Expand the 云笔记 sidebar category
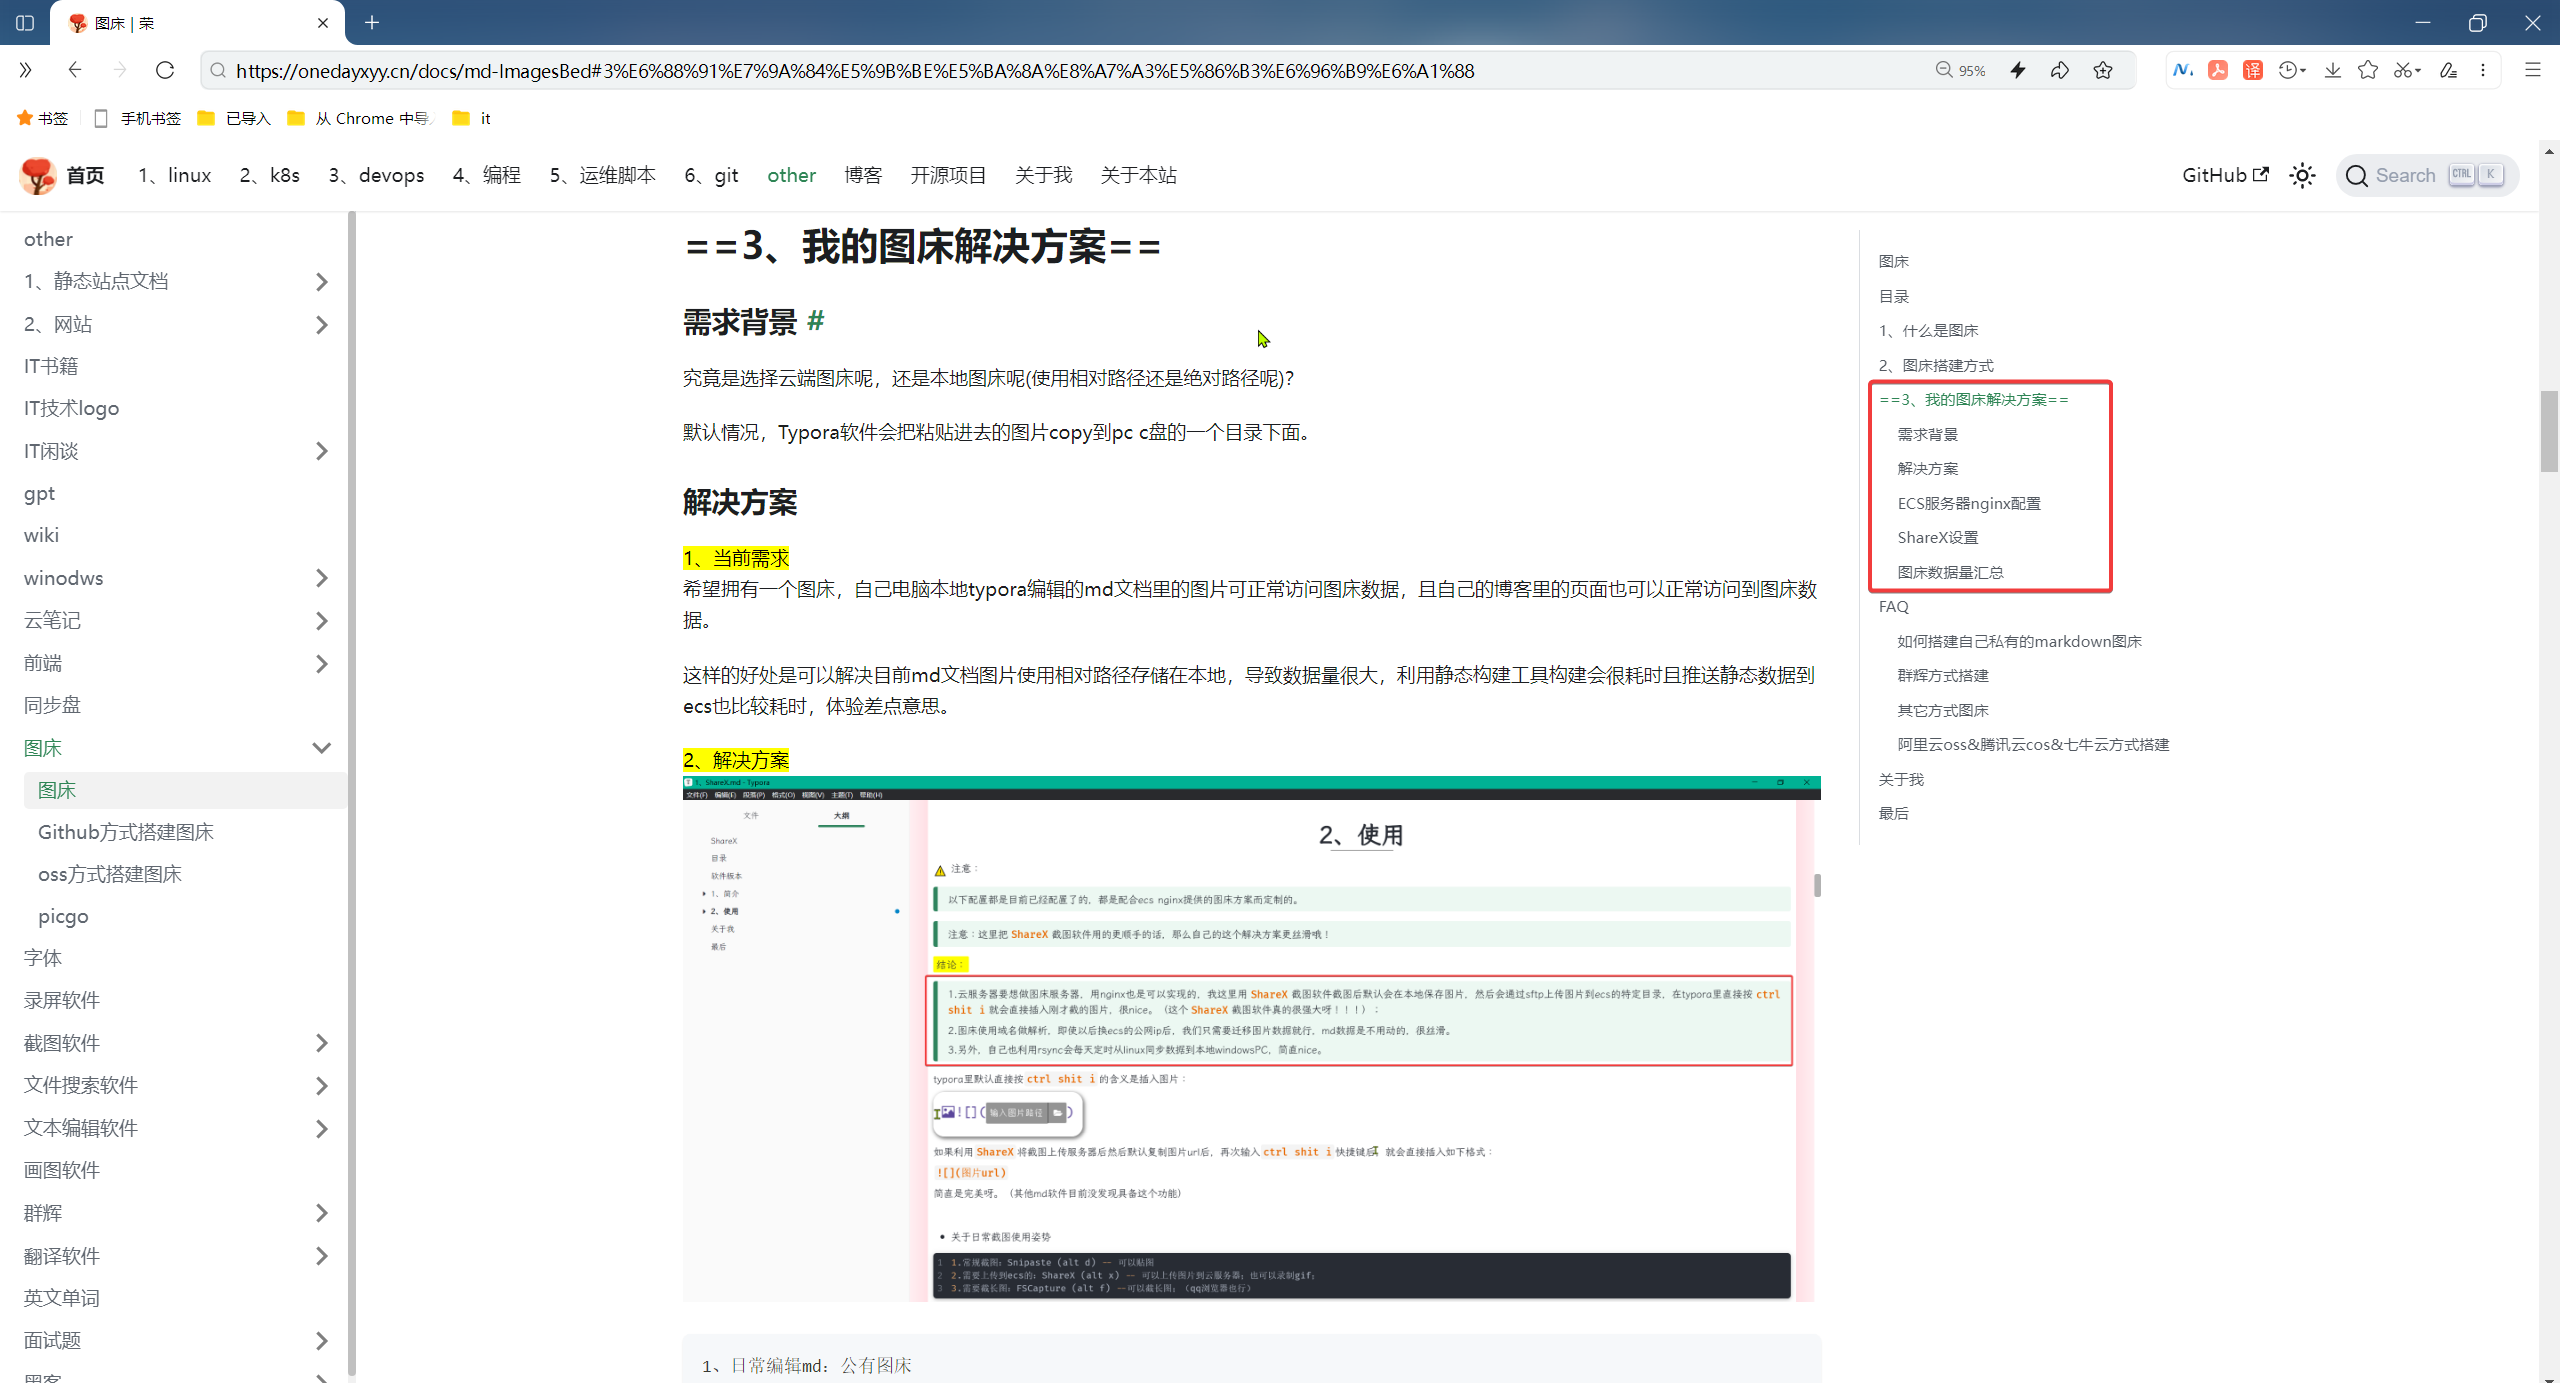The height and width of the screenshot is (1383, 2560). (x=321, y=621)
